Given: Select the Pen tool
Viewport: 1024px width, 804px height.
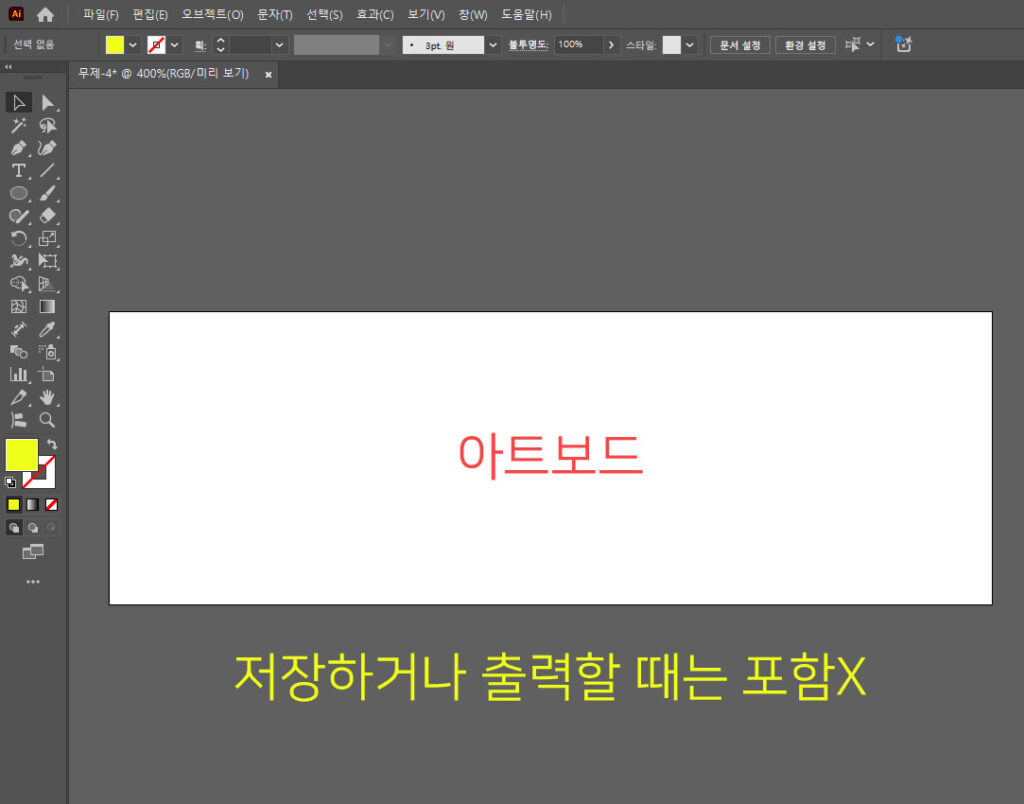Looking at the screenshot, I should 18,148.
